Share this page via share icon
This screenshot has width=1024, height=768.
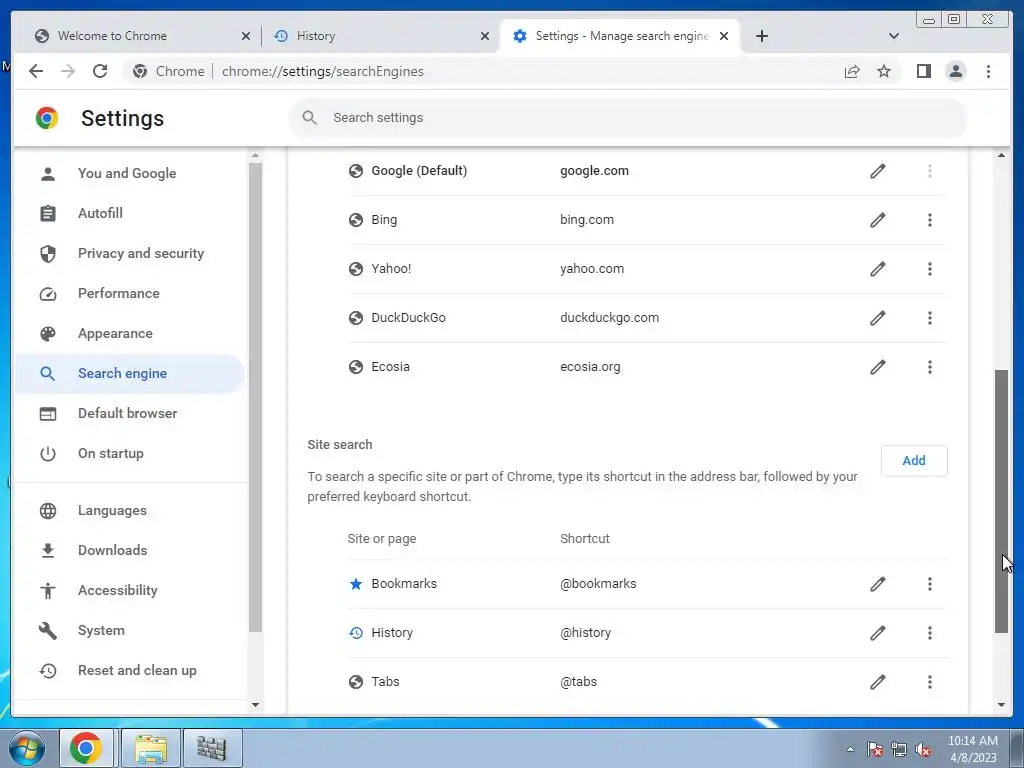coord(852,71)
